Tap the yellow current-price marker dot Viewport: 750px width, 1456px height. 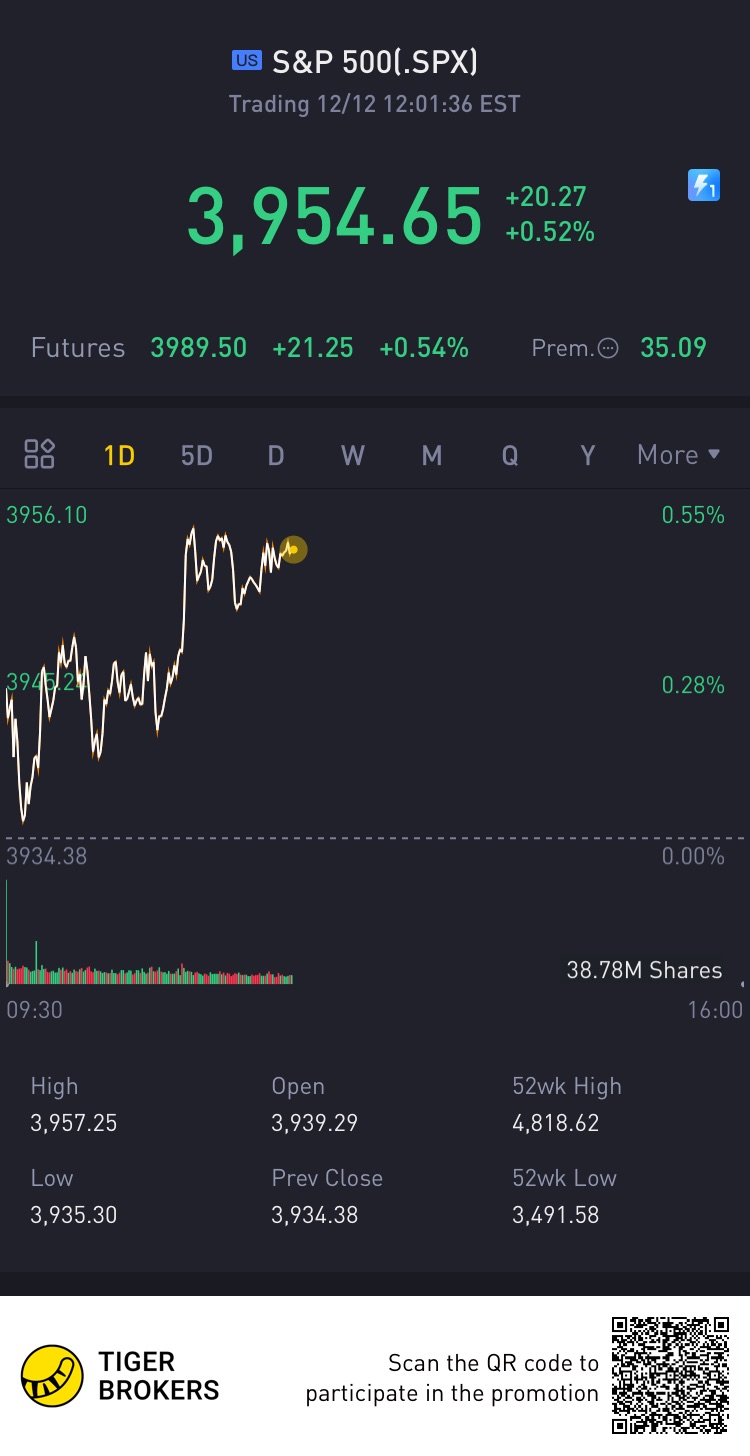point(293,549)
